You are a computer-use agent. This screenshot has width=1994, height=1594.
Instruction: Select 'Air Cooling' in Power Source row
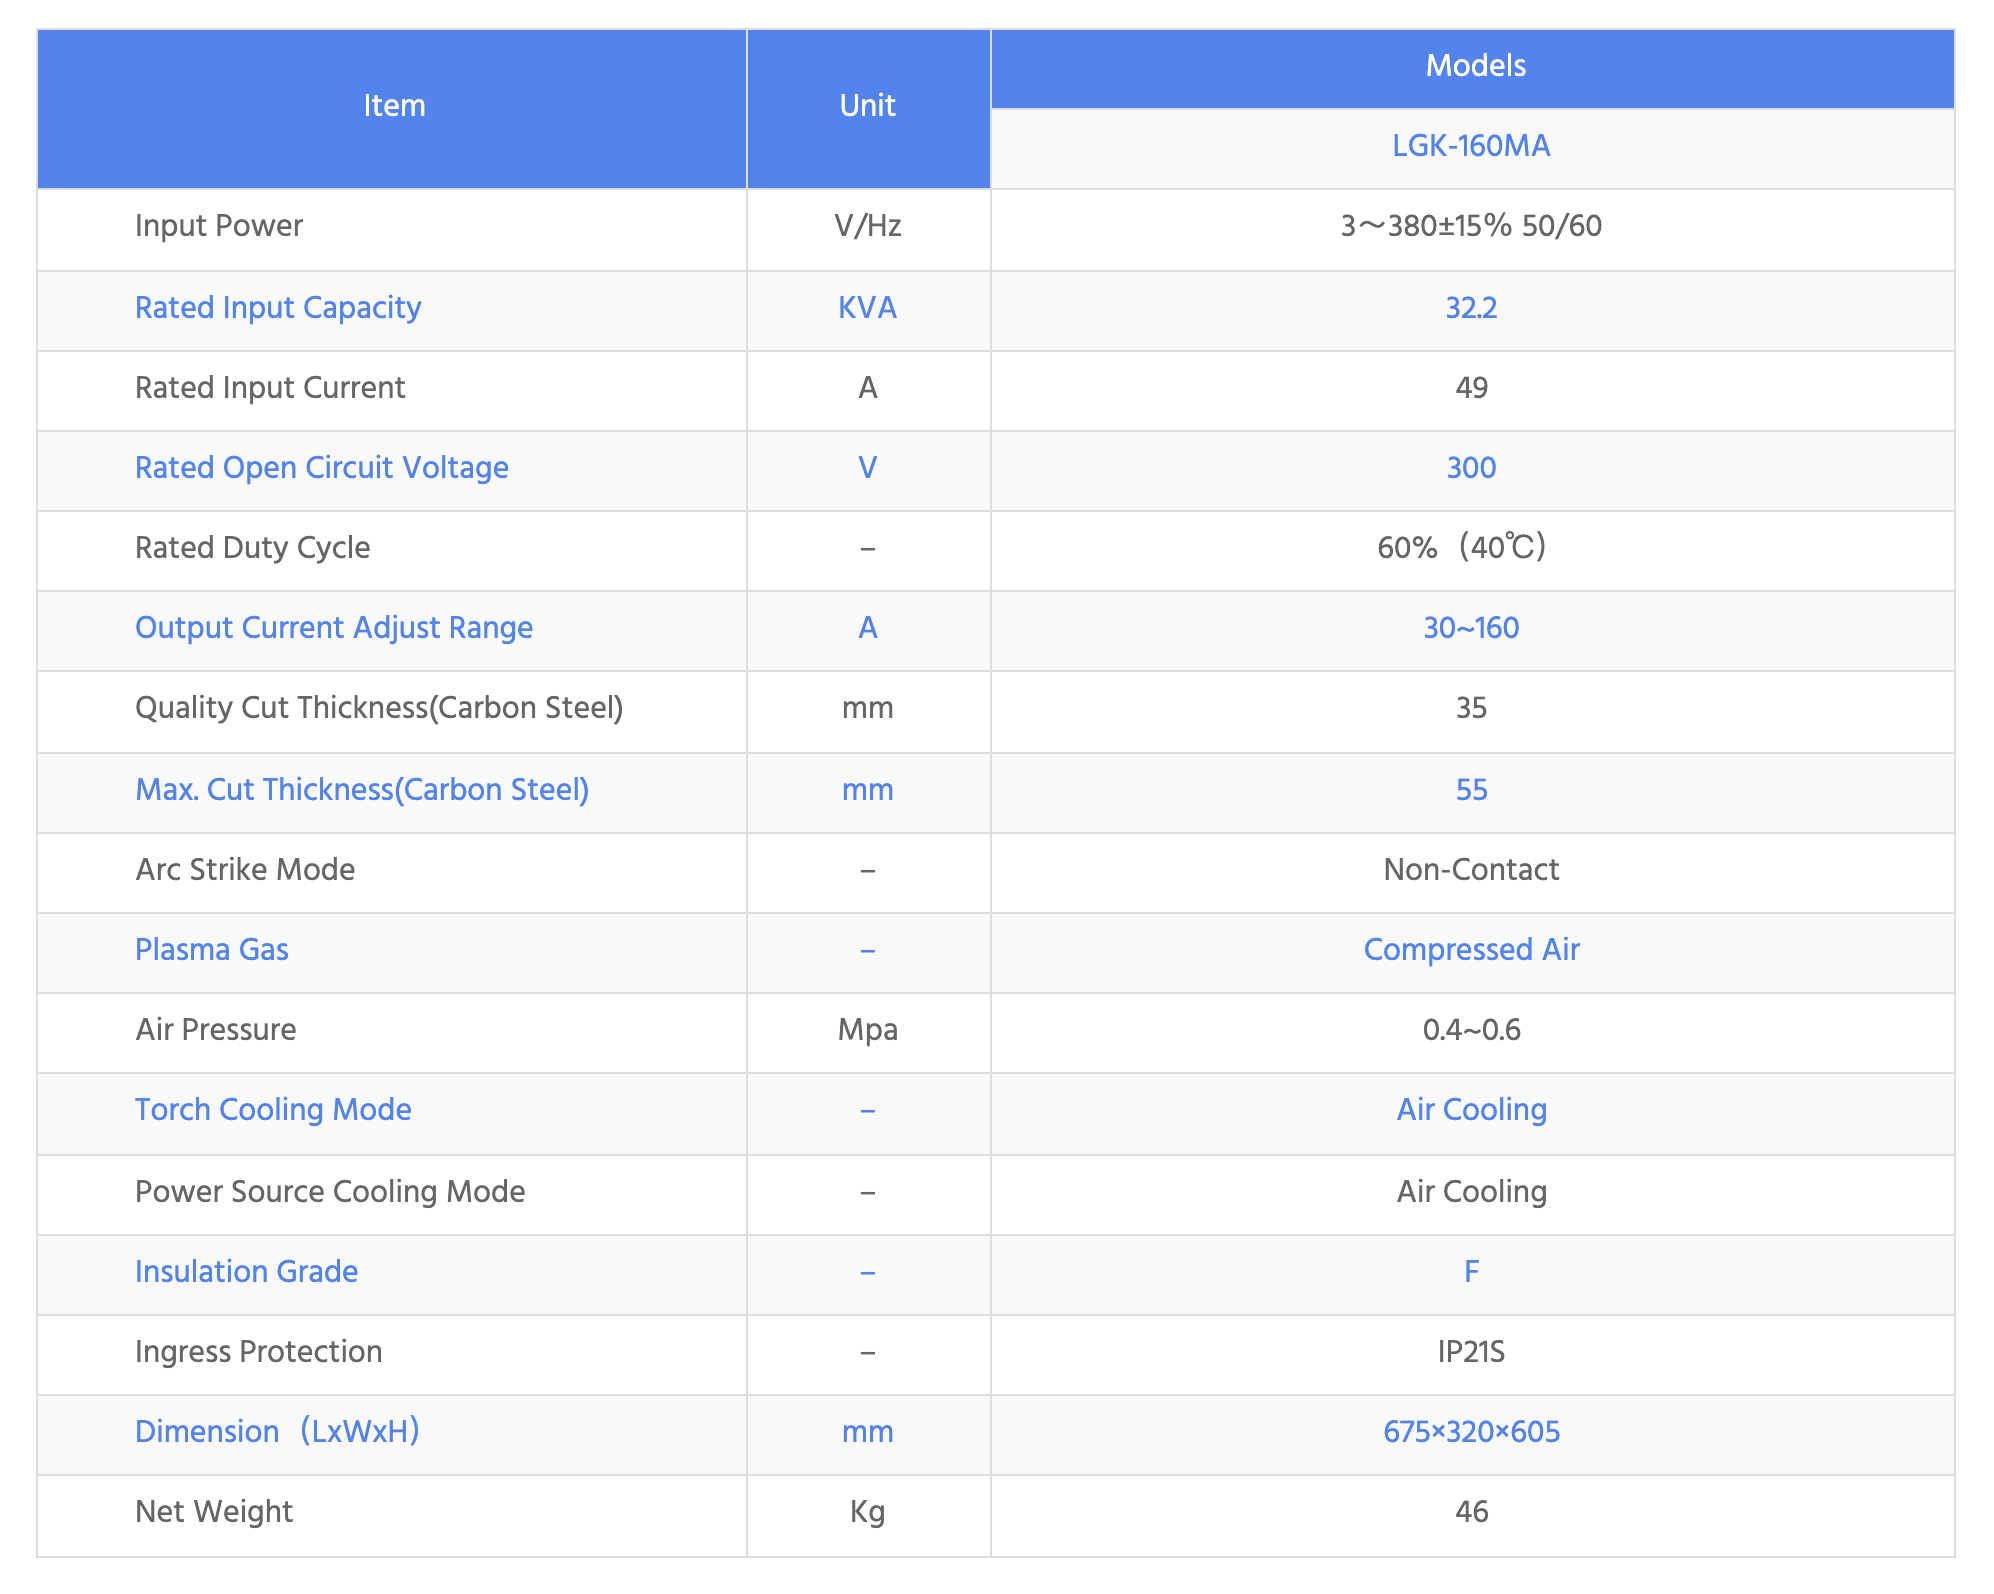(1471, 1192)
